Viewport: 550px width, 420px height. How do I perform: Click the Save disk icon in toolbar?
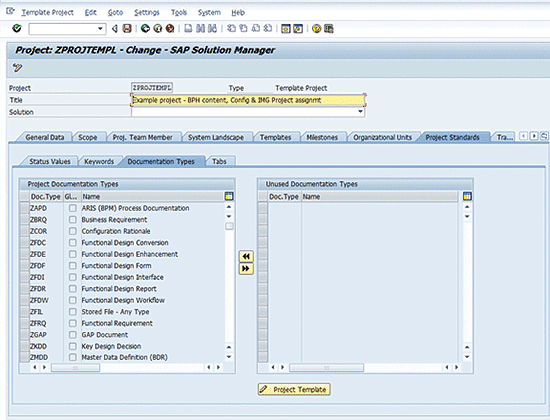tap(127, 28)
